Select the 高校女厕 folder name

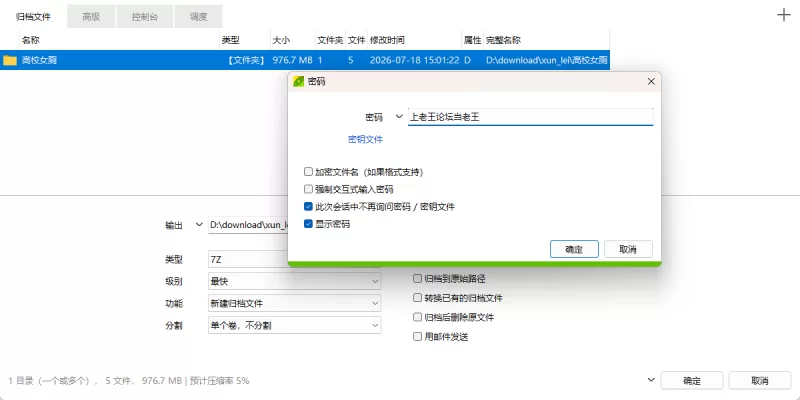pyautogui.click(x=39, y=60)
